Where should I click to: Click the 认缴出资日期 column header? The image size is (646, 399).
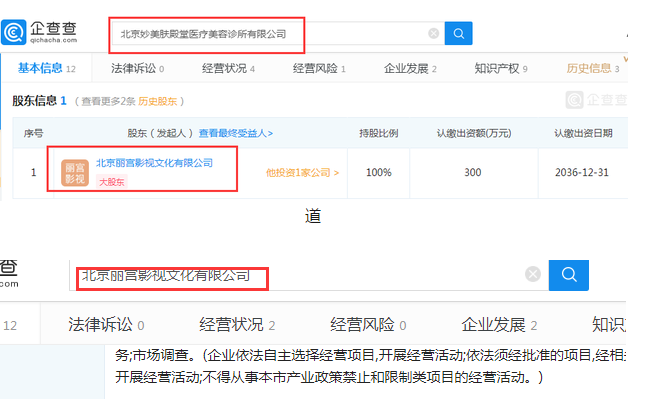(583, 133)
